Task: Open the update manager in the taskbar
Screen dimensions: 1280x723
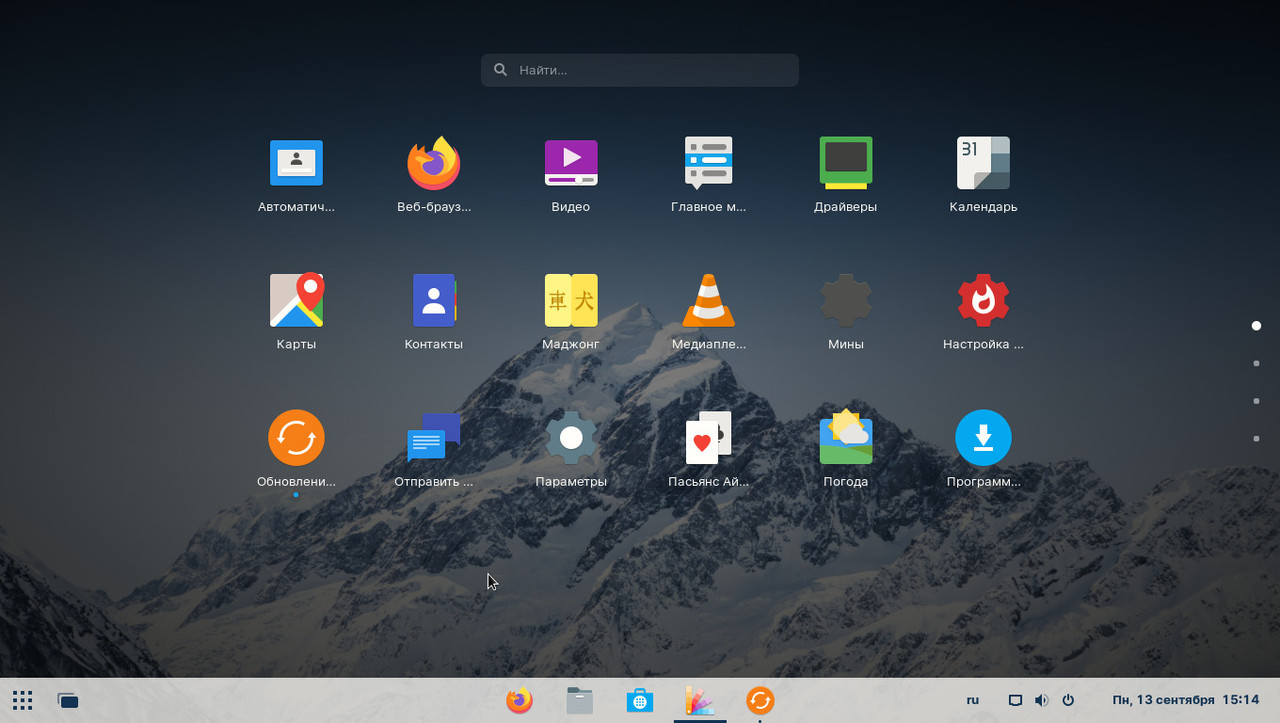Action: point(760,700)
